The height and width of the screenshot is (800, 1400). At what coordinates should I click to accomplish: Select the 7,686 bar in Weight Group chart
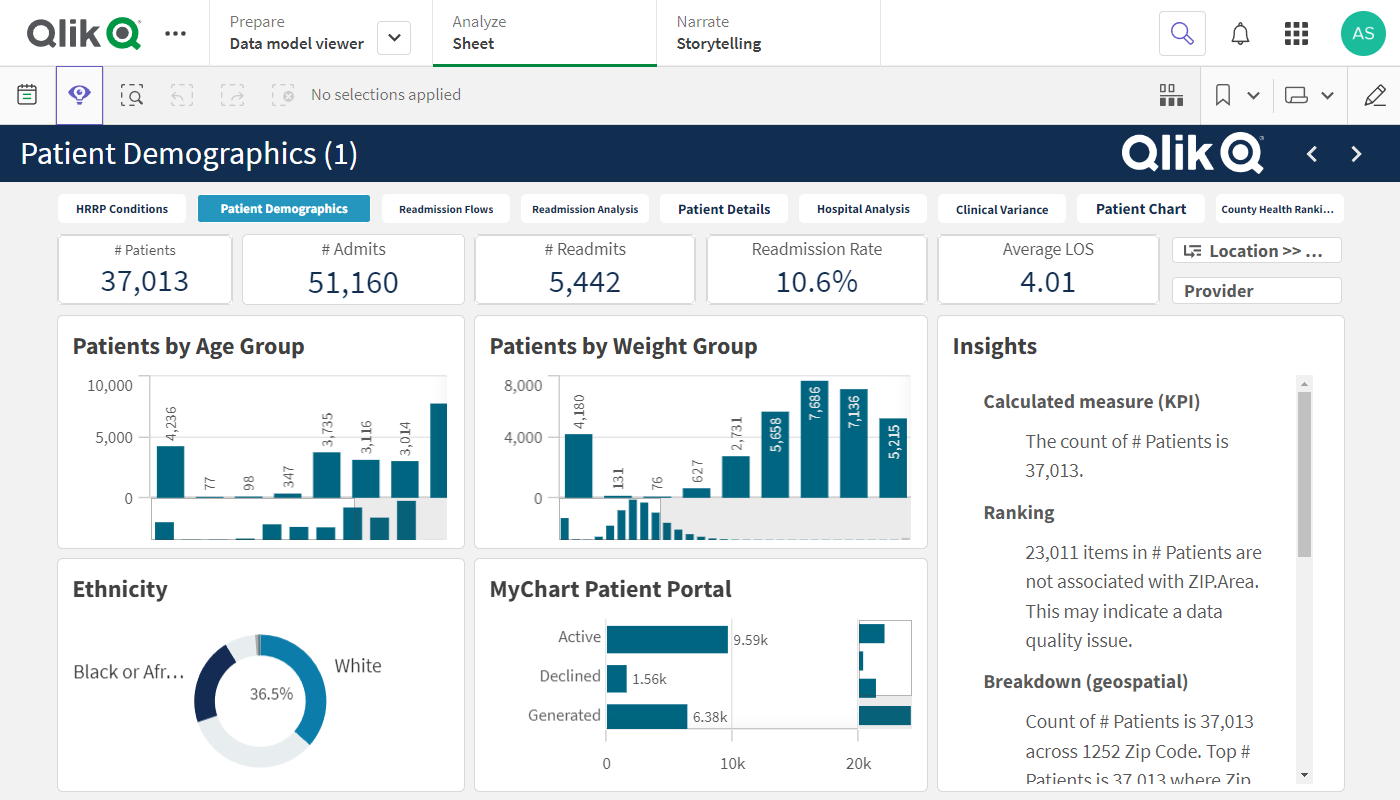coord(814,439)
